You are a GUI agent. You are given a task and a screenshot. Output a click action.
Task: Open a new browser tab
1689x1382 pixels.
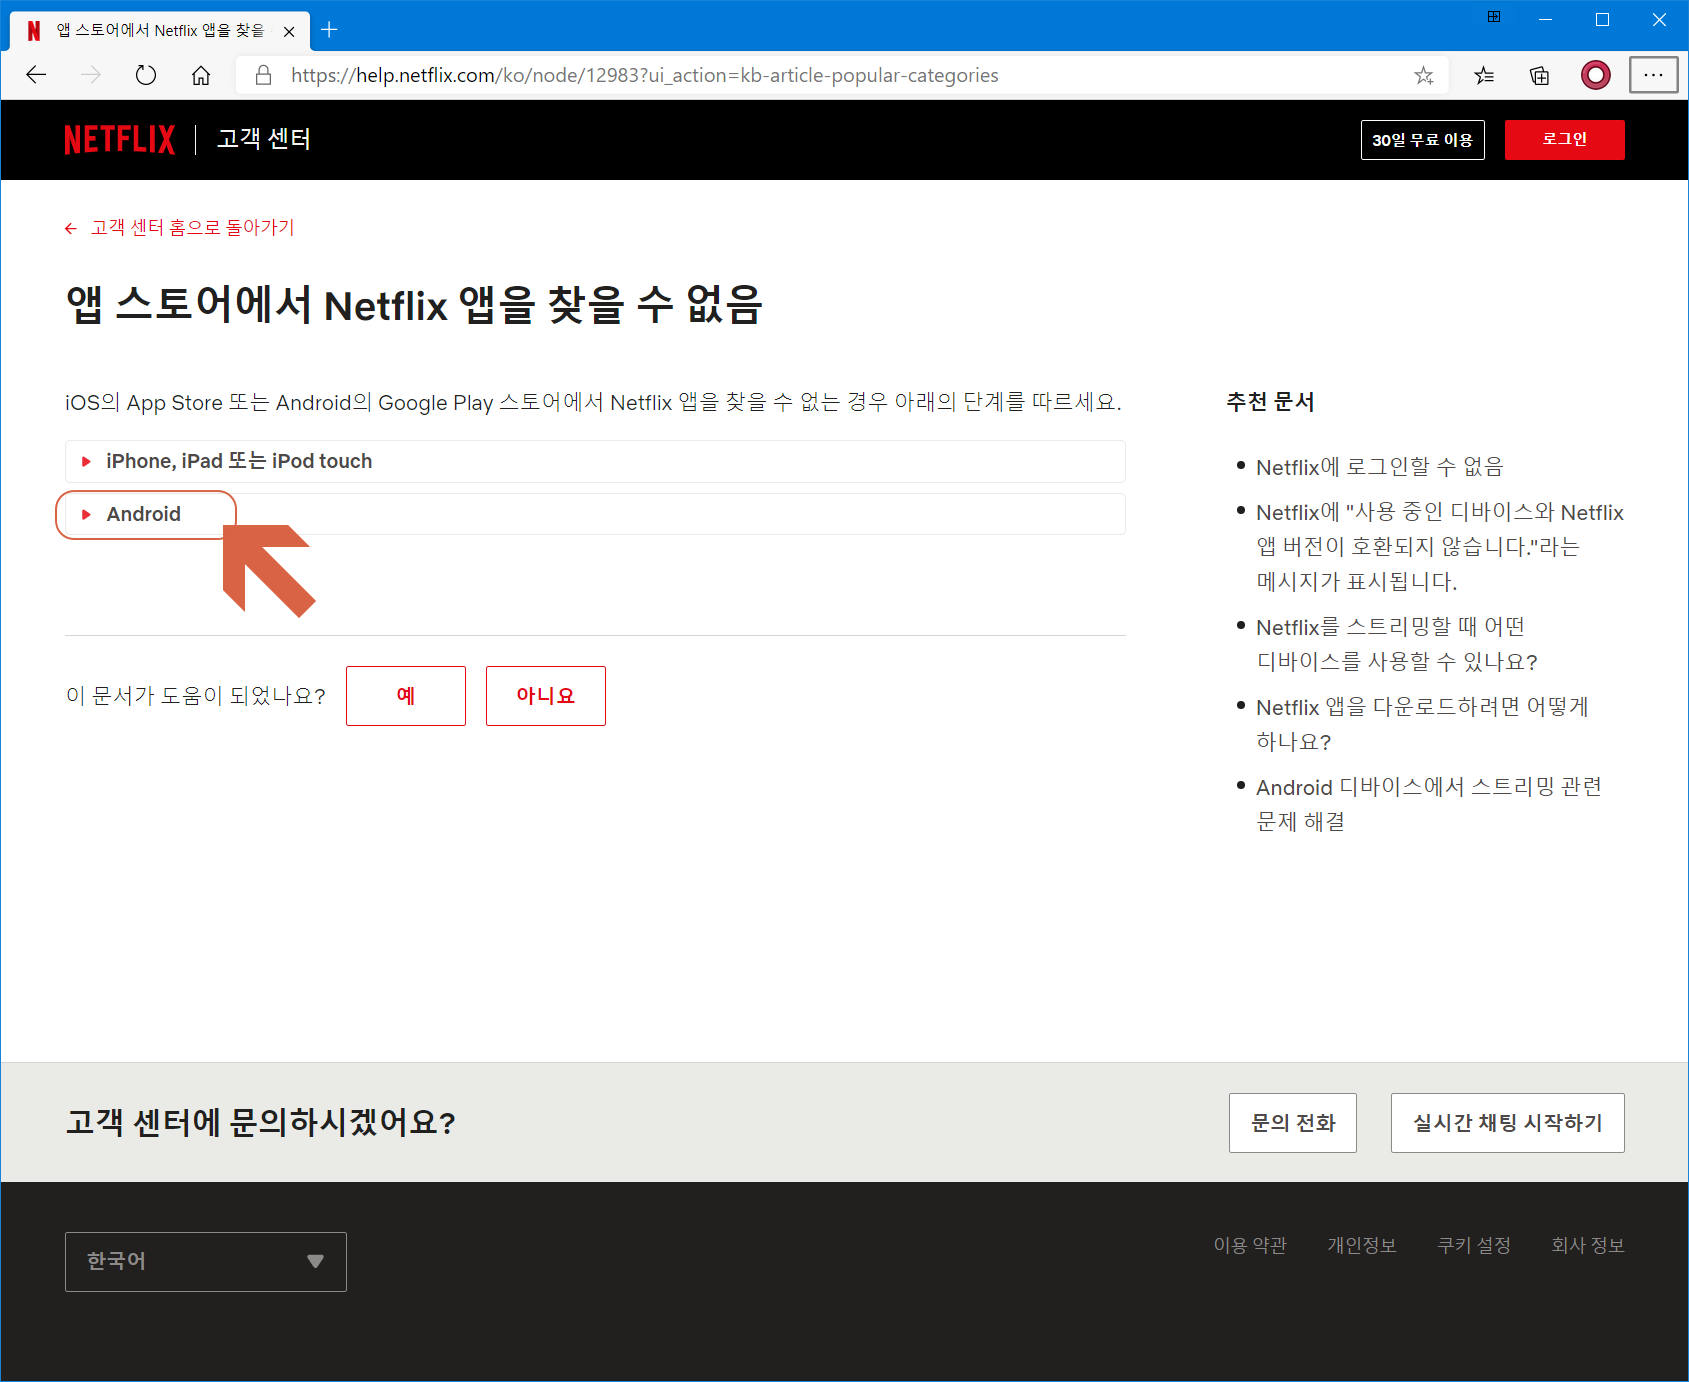tap(329, 30)
